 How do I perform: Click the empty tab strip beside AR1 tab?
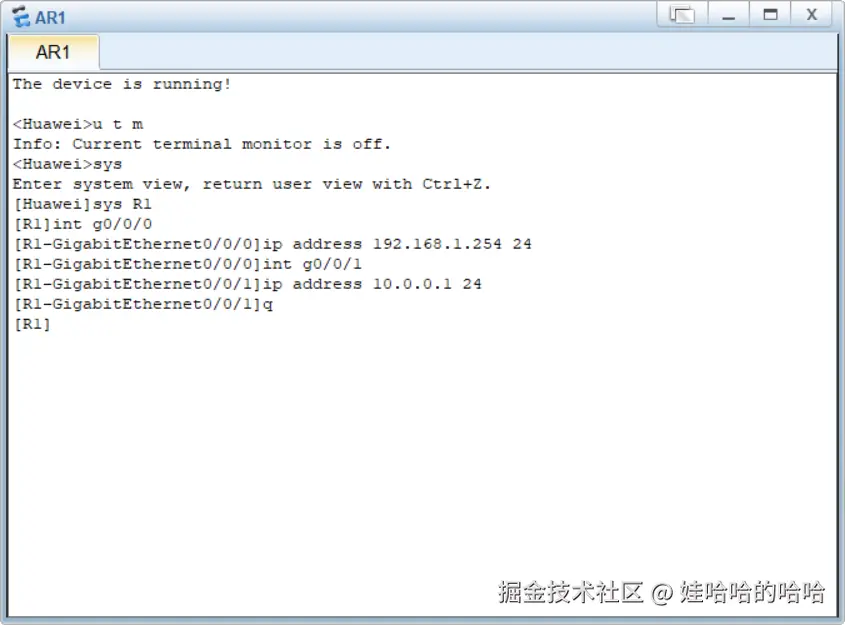click(468, 52)
